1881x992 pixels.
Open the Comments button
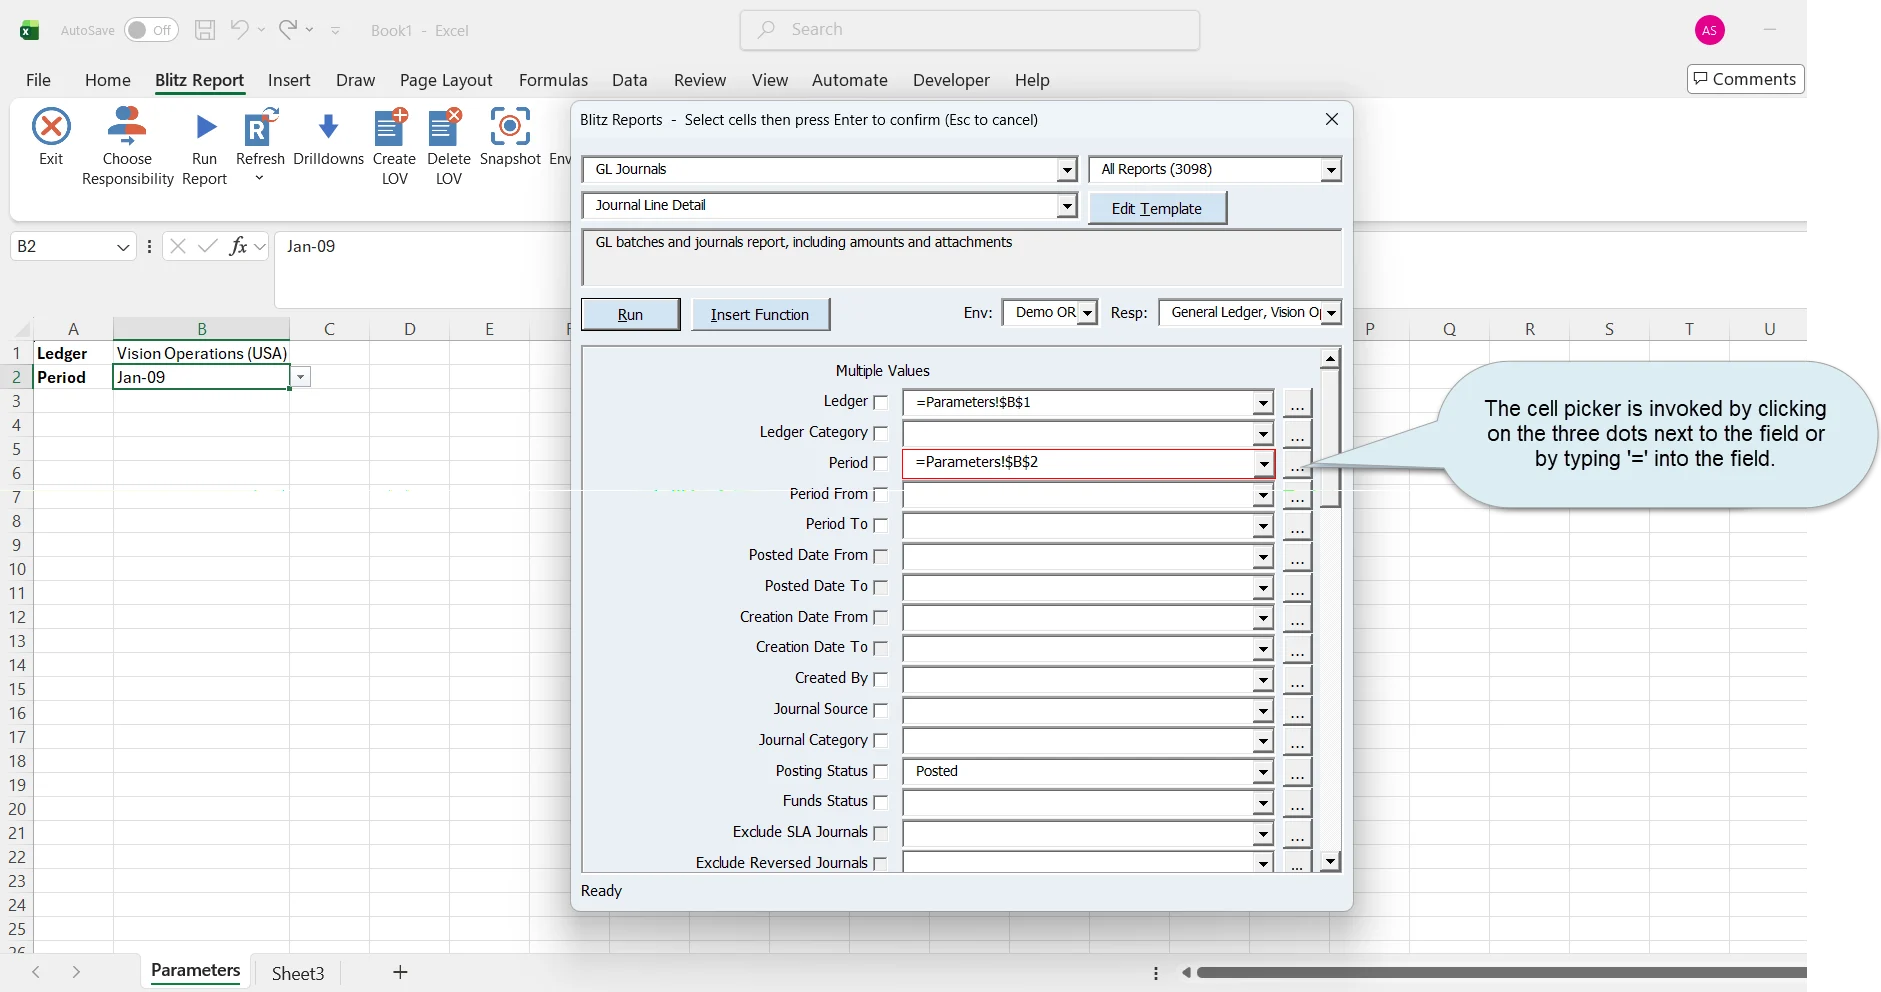point(1745,79)
